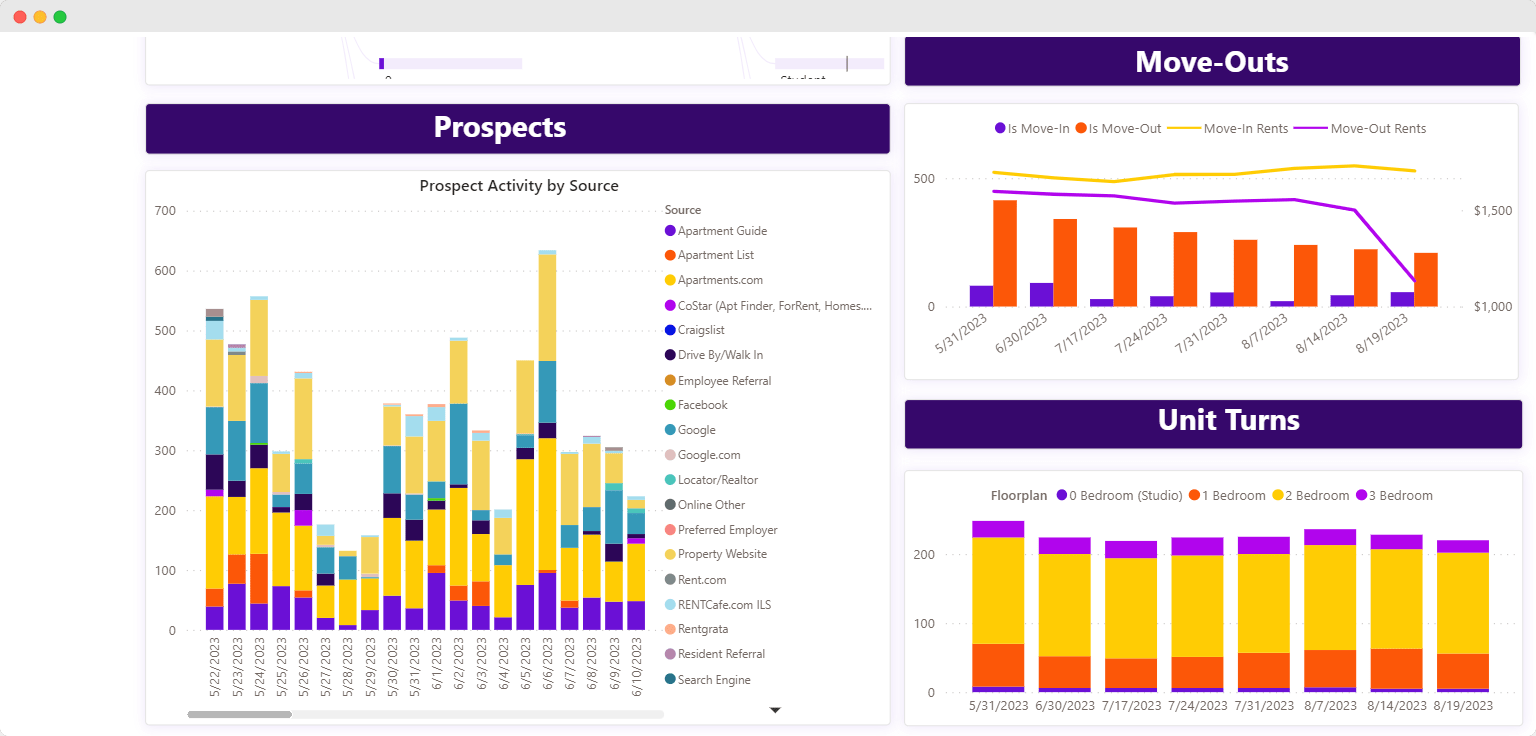Screen dimensions: 1536x736
Task: Click the horizontal scrollbar under Prospect chart
Action: [x=240, y=715]
